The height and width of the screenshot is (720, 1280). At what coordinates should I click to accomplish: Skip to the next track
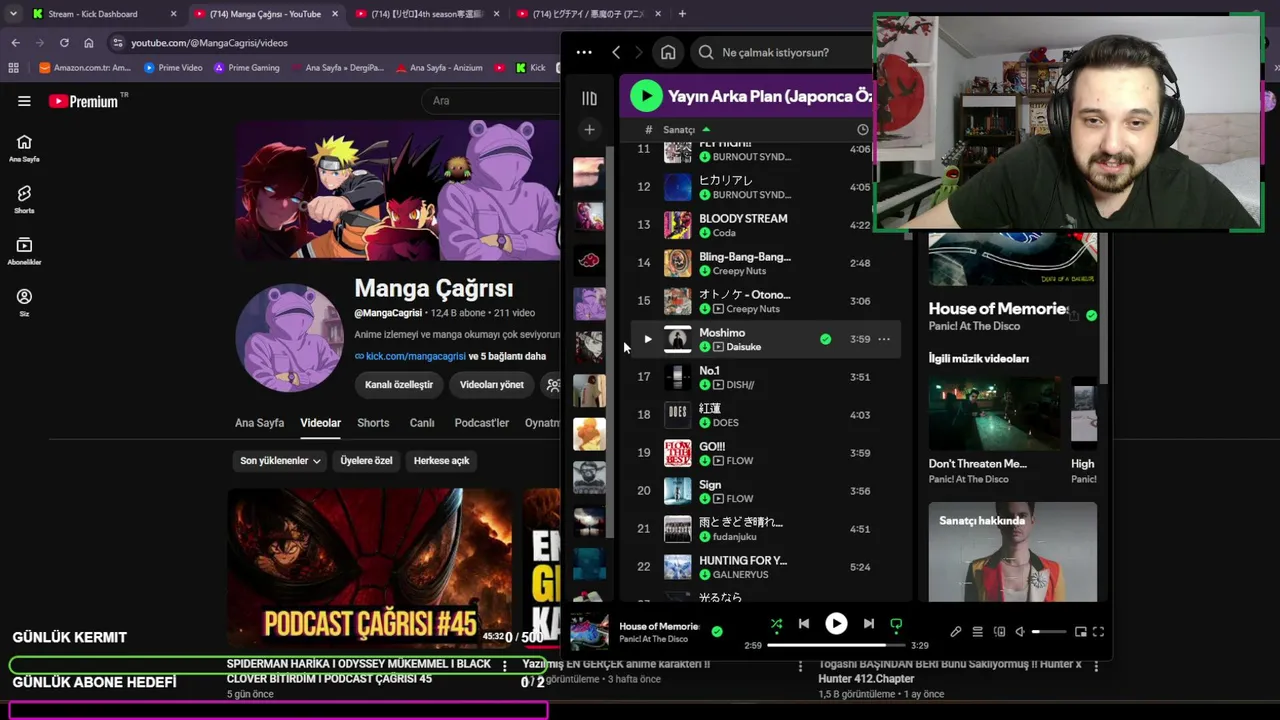click(868, 624)
